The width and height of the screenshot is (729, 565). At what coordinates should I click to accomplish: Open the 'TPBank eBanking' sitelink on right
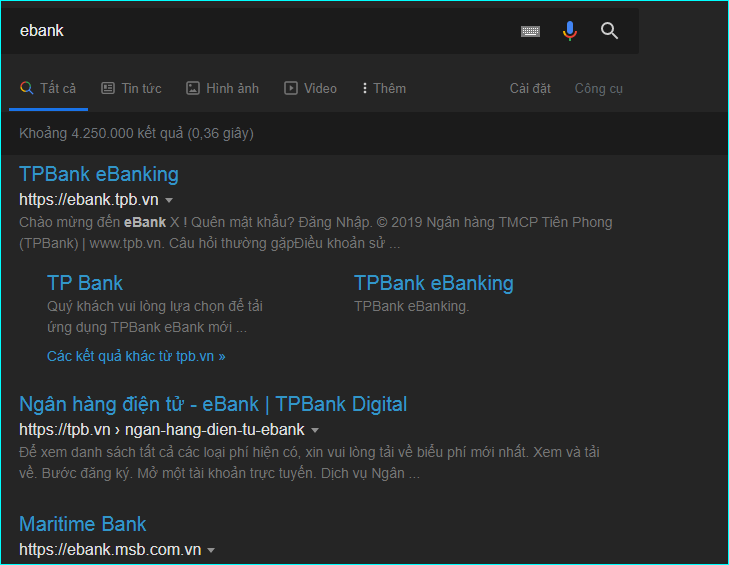(434, 283)
